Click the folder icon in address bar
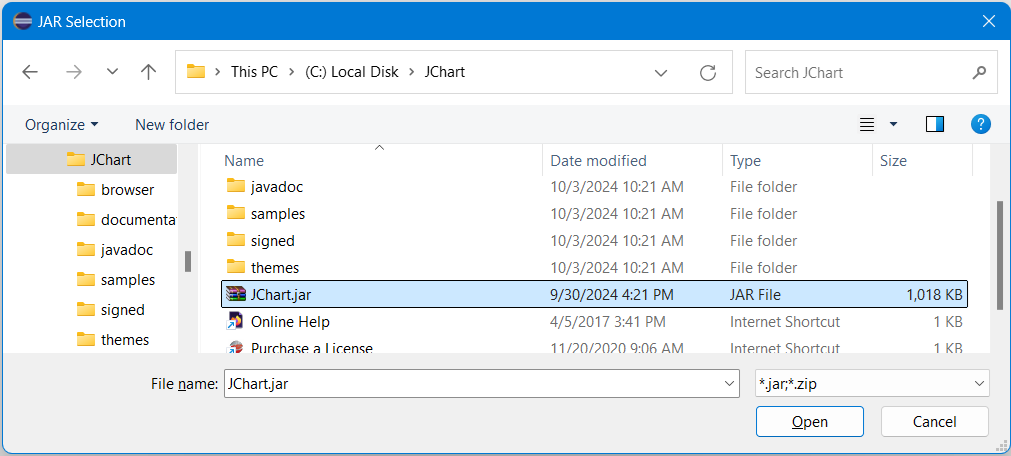The image size is (1011, 456). click(x=196, y=72)
